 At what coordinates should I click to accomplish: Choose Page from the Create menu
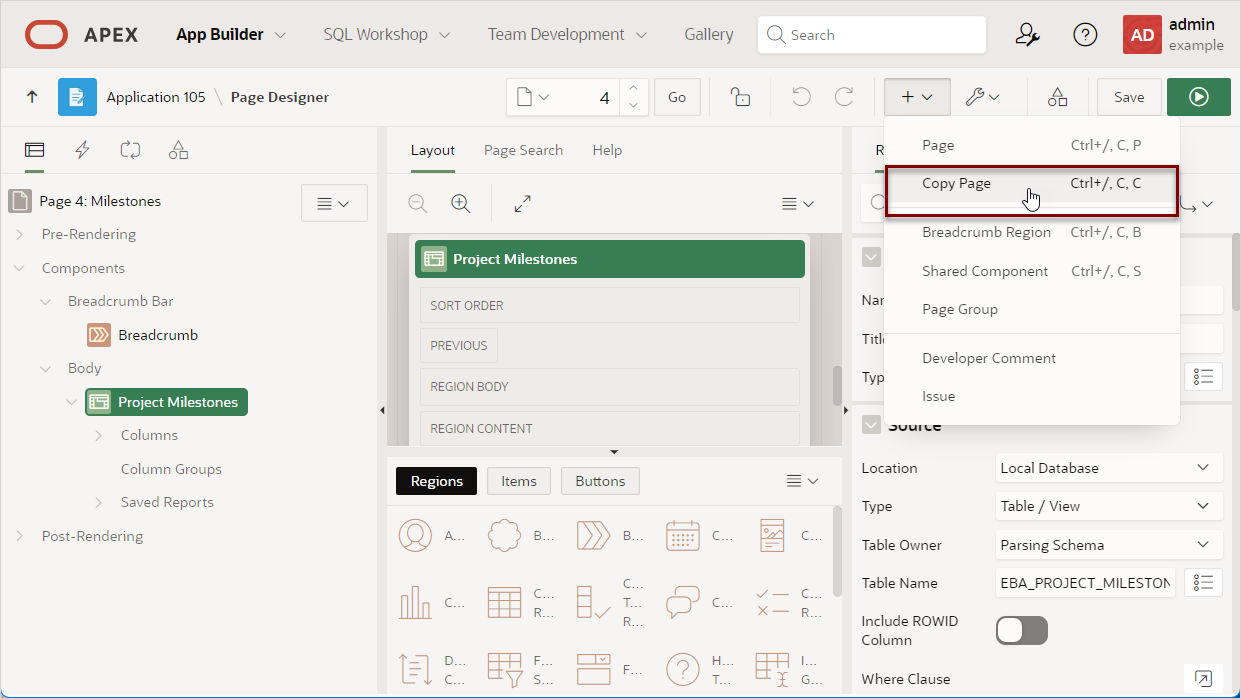[x=1032, y=145]
